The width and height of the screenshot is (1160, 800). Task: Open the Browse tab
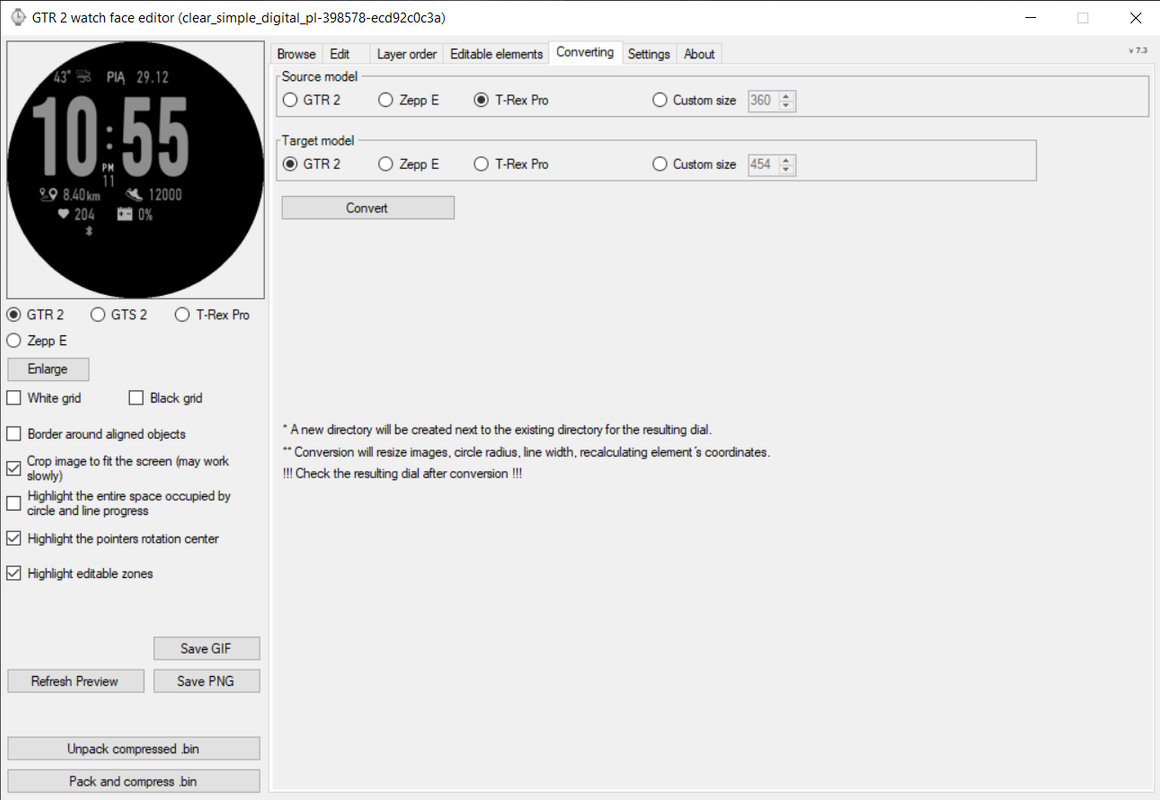pos(296,54)
